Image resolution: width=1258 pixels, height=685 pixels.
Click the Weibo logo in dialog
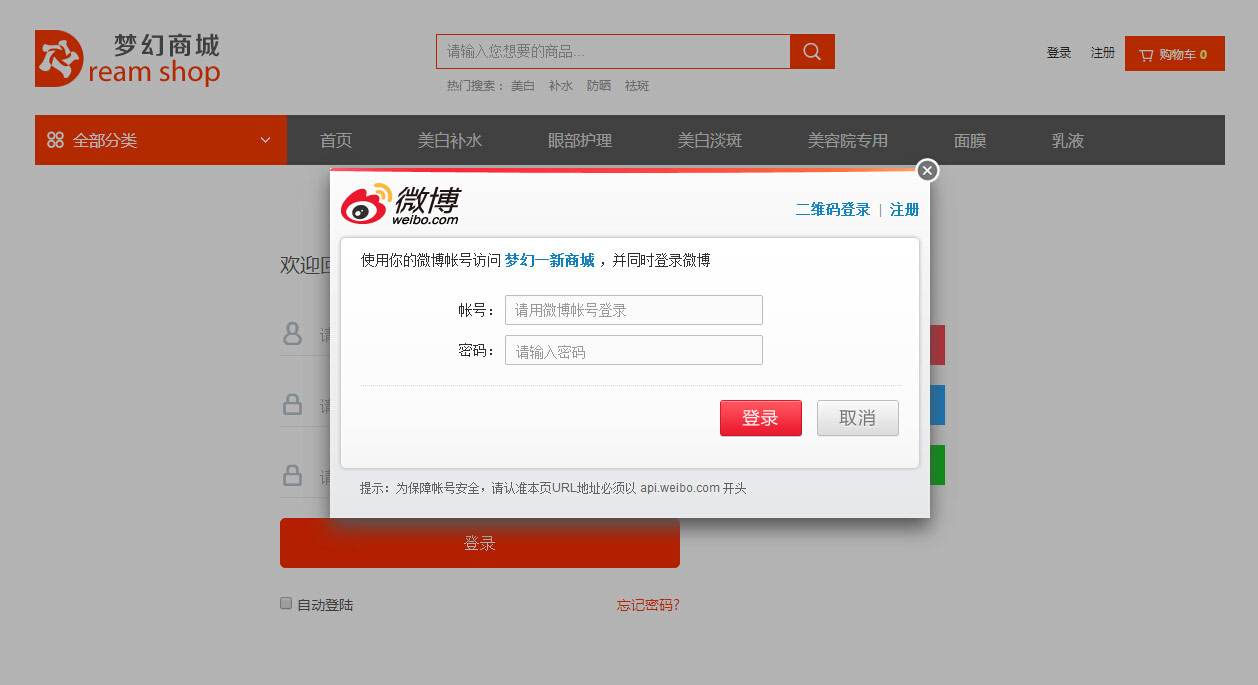point(400,204)
